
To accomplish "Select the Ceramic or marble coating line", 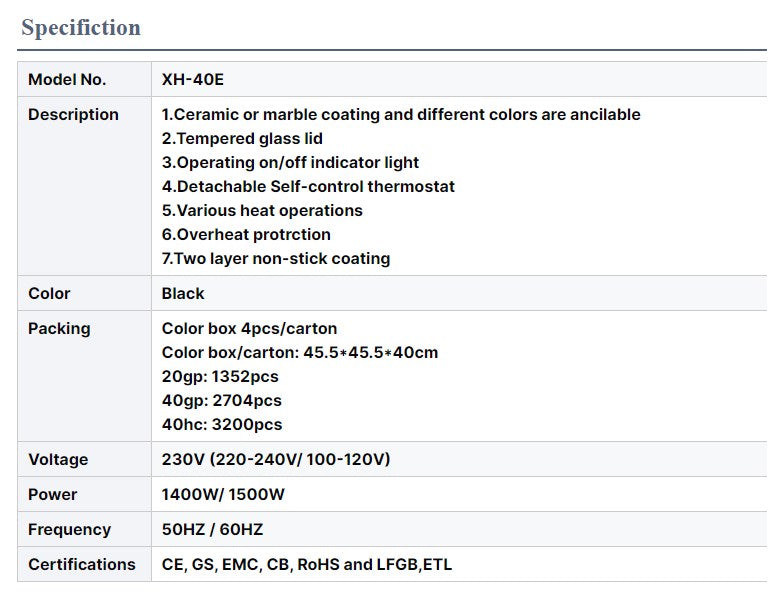I will [401, 114].
